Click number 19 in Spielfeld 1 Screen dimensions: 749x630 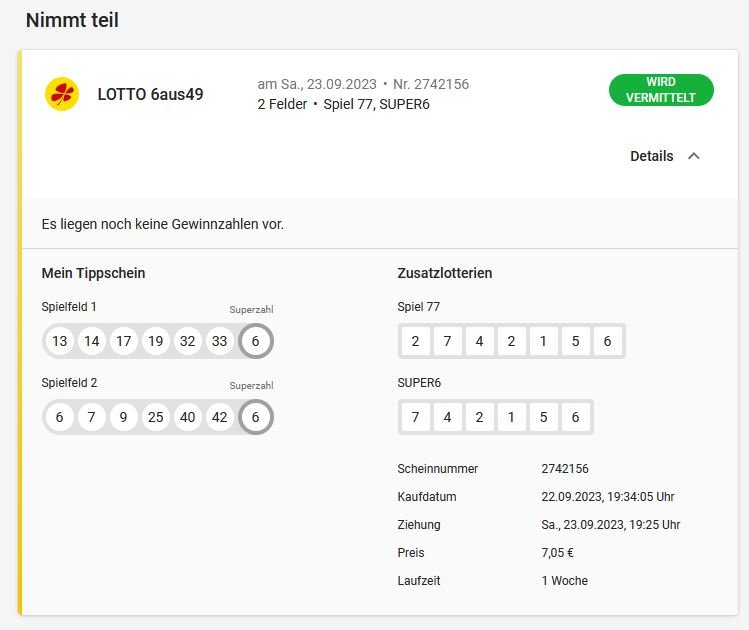(x=156, y=341)
